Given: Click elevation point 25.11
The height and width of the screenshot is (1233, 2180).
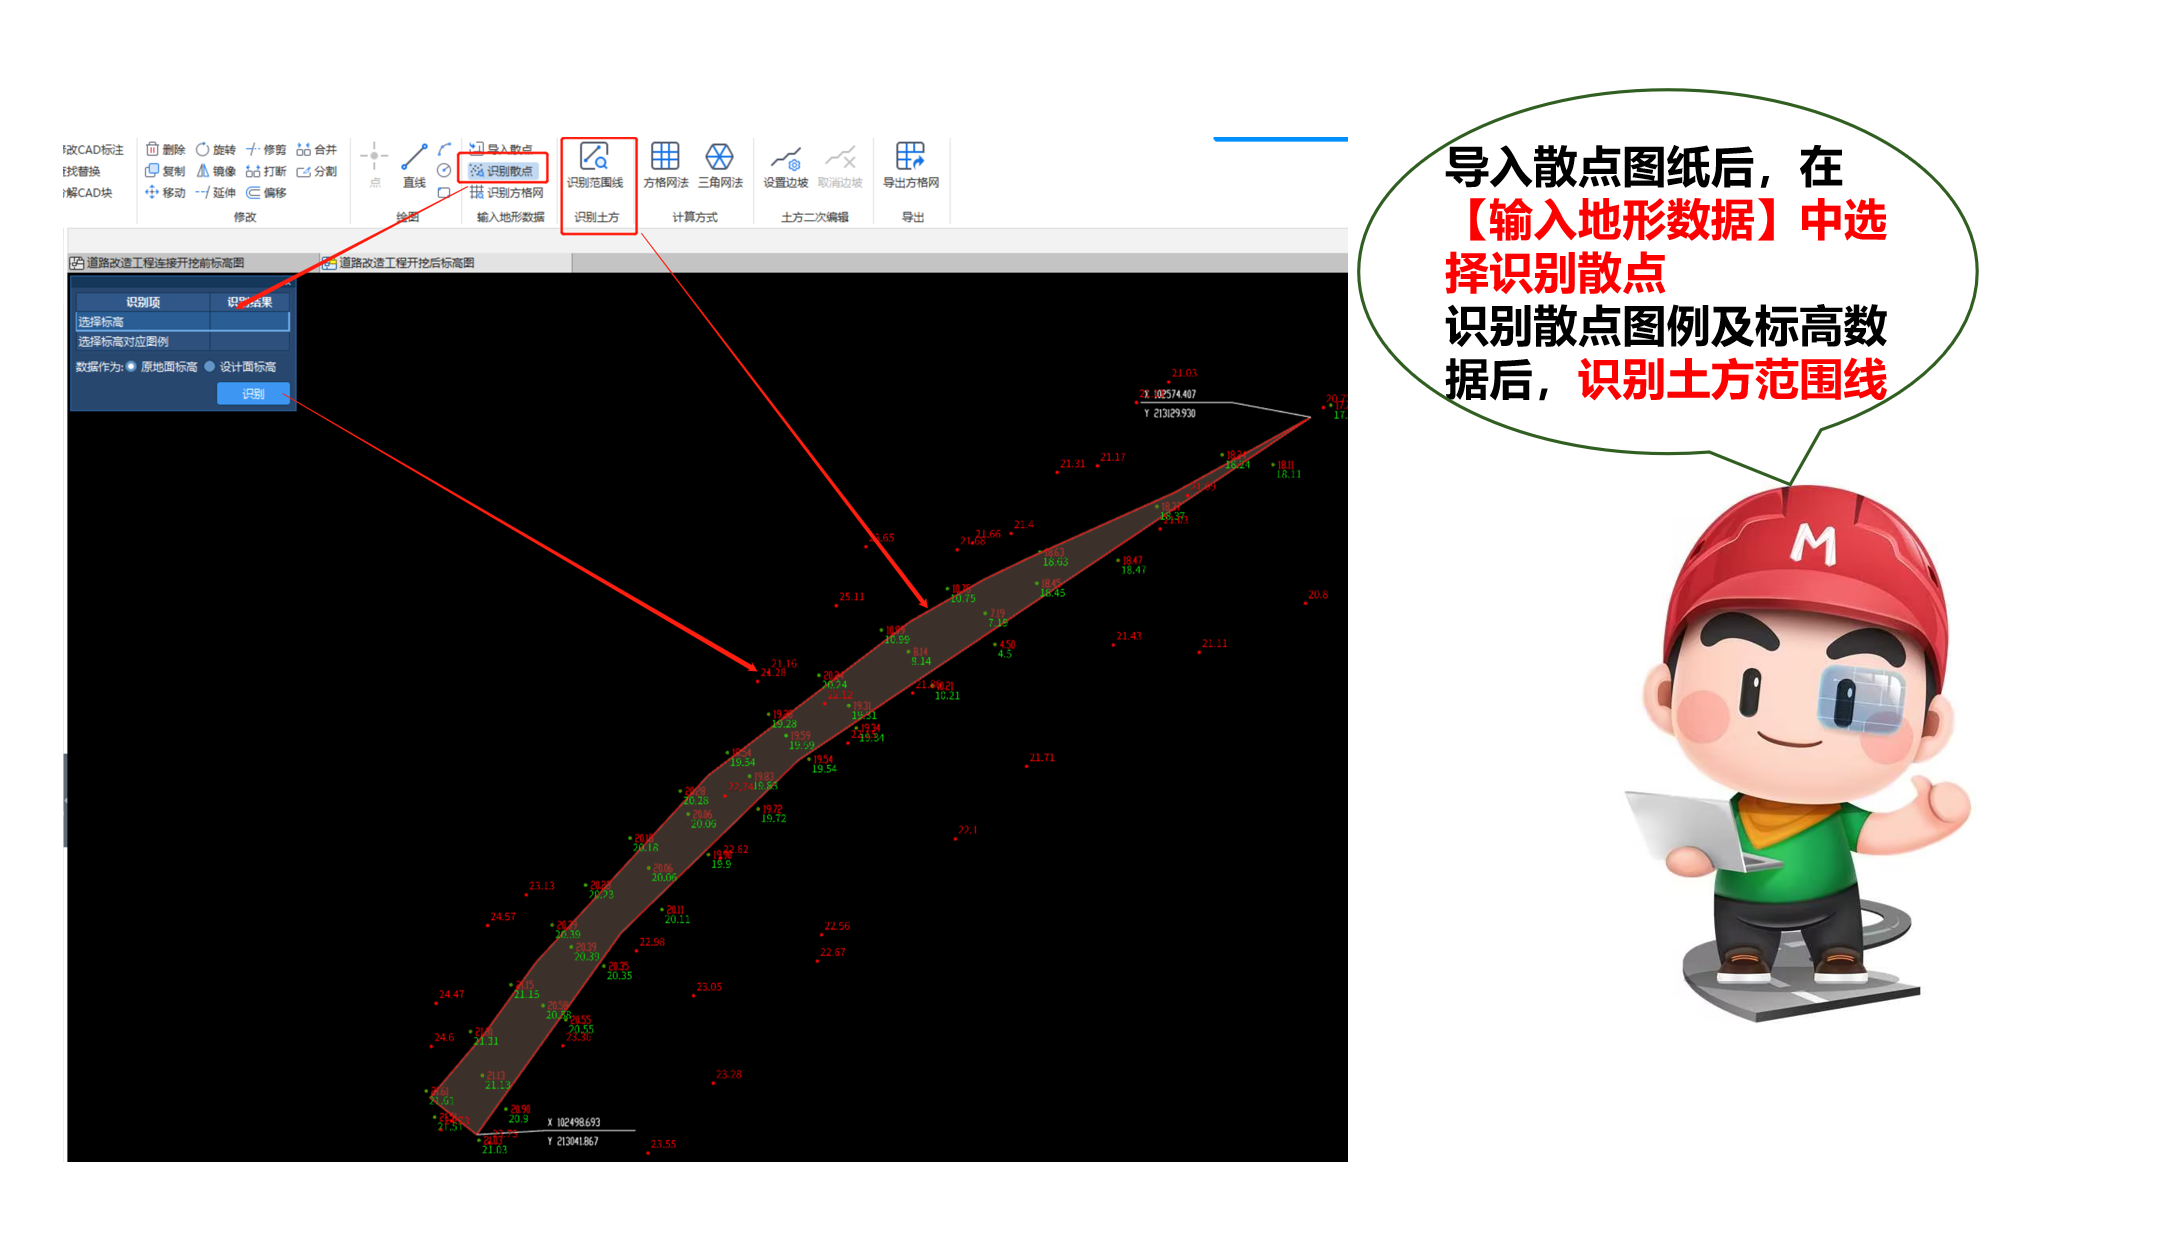Looking at the screenshot, I should tap(852, 597).
